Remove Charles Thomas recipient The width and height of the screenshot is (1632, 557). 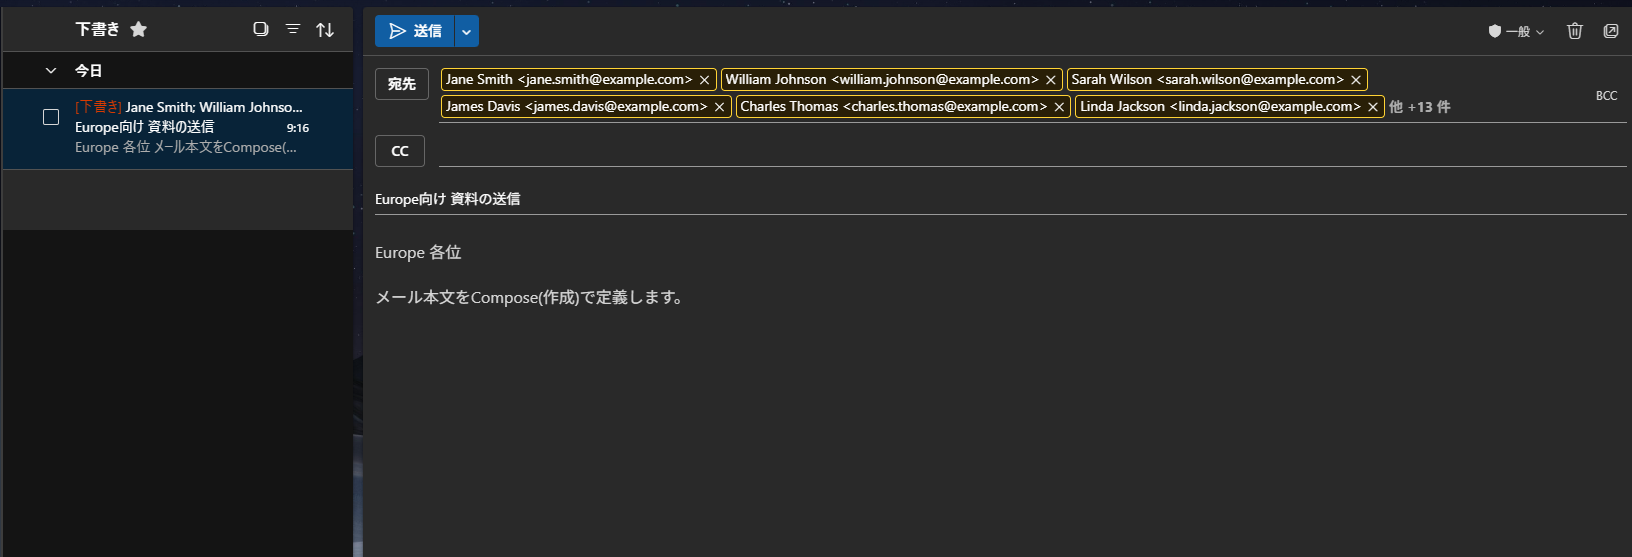1059,107
